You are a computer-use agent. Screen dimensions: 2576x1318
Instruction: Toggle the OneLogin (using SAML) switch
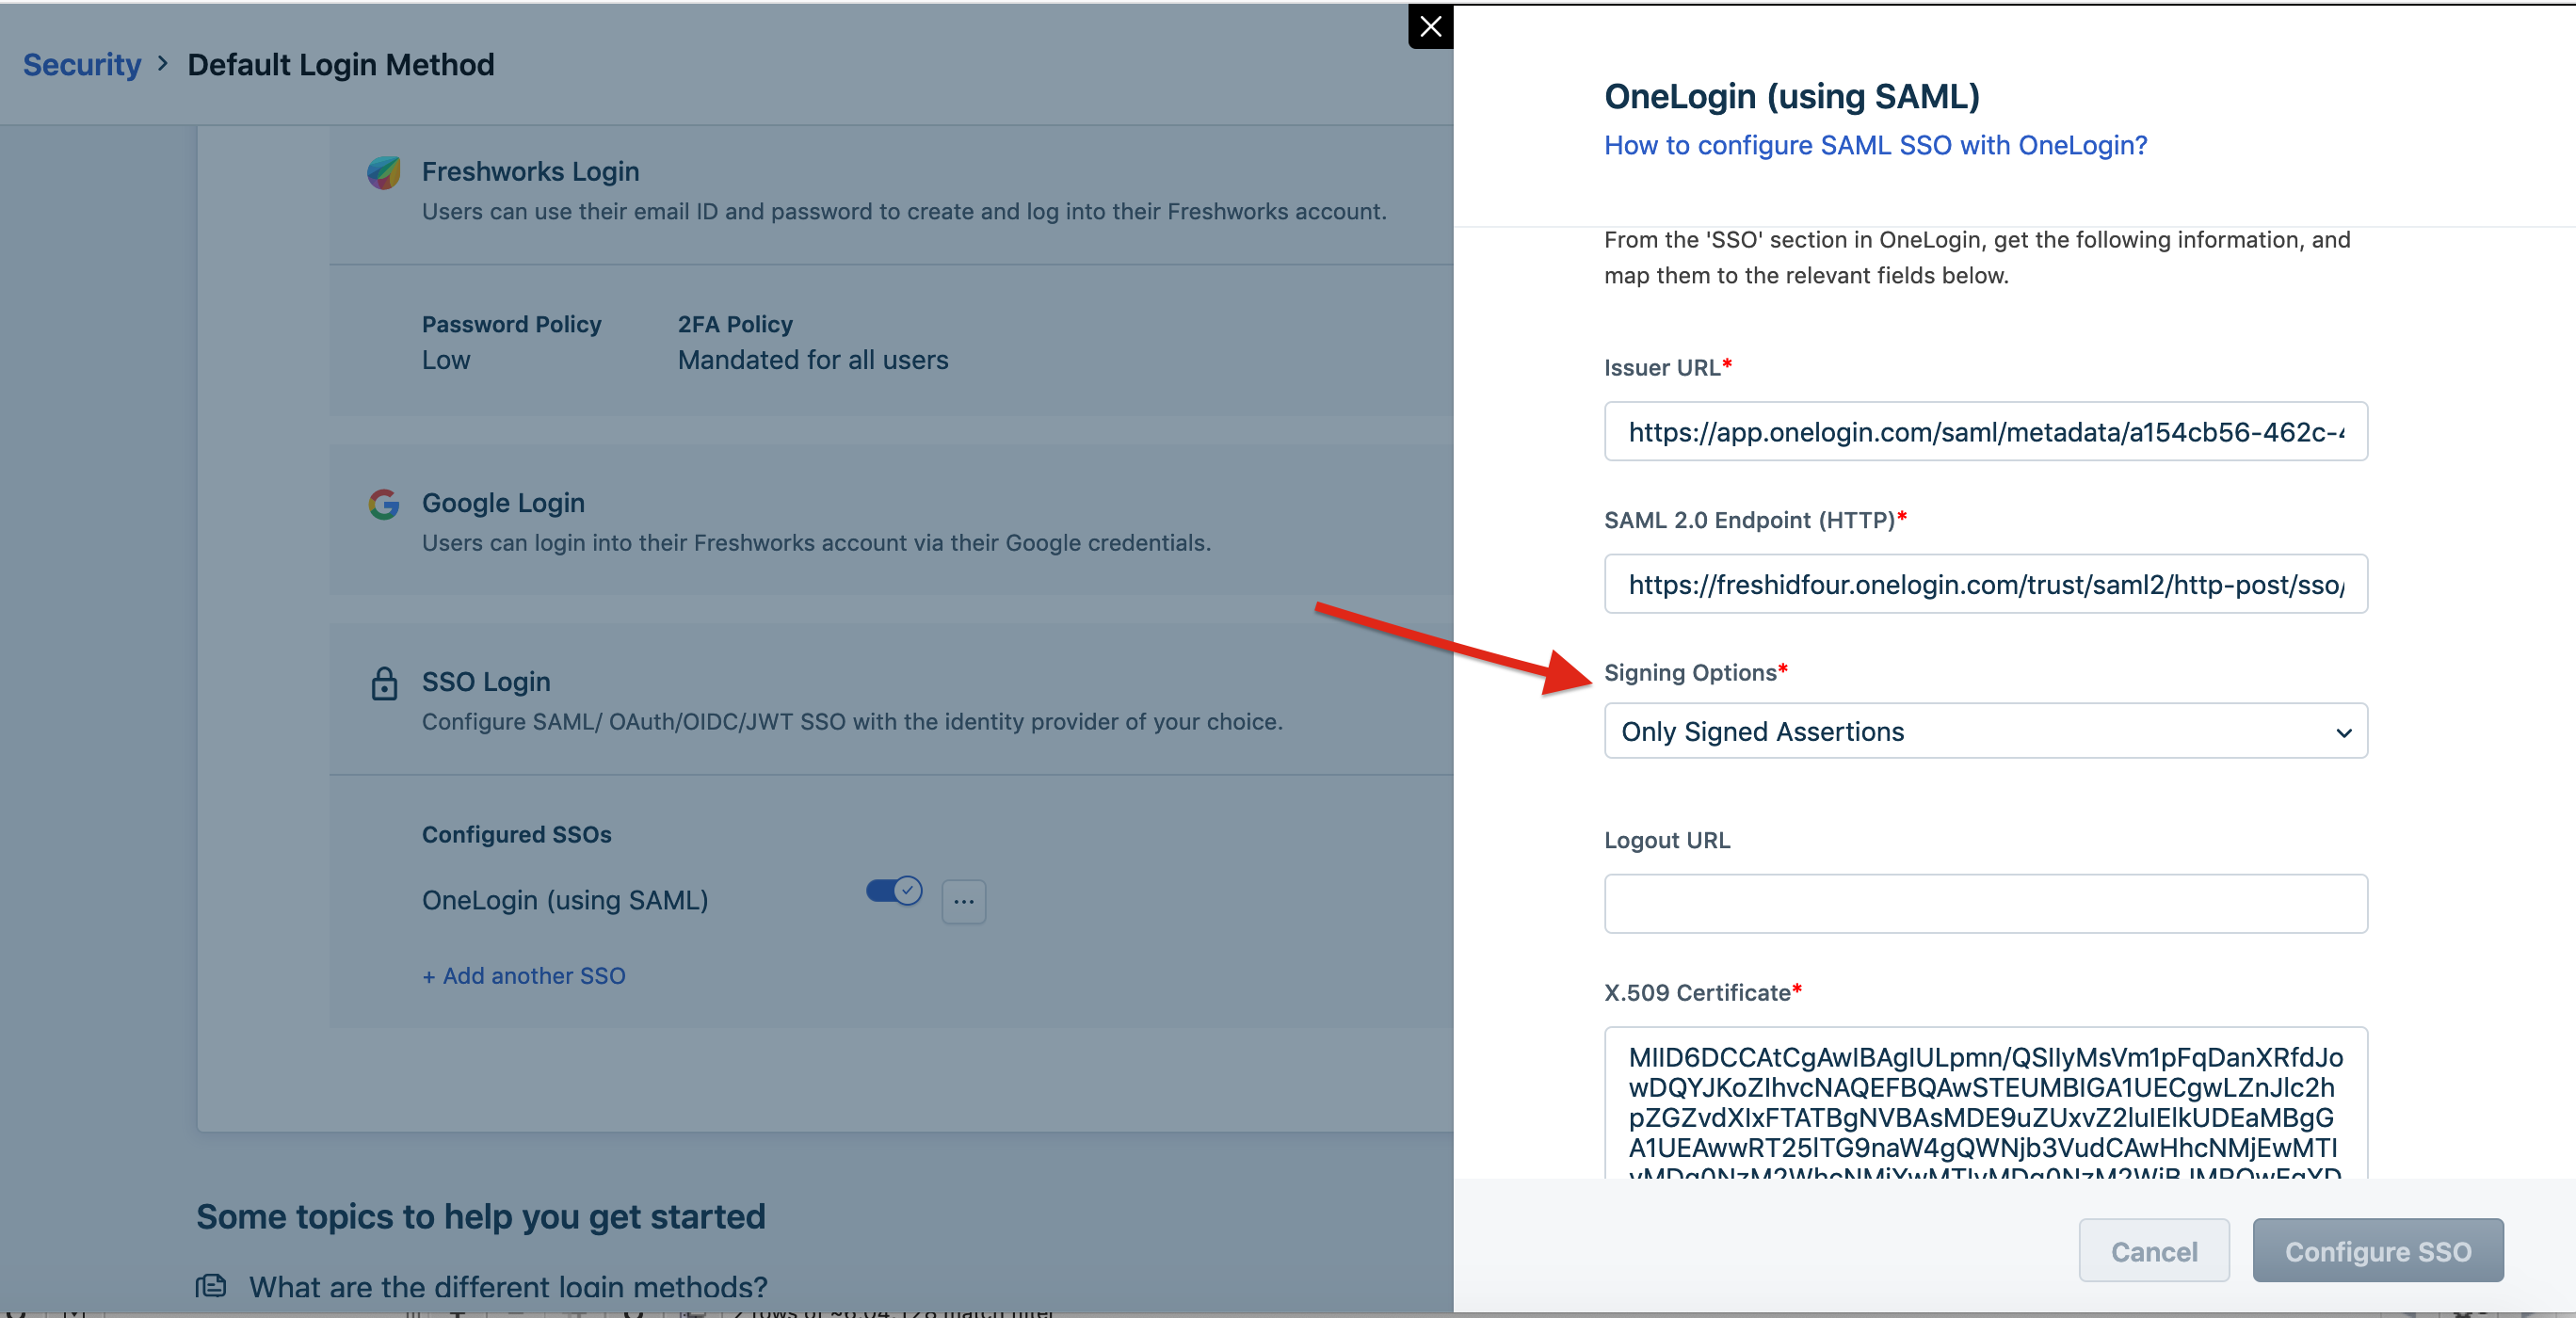(893, 891)
